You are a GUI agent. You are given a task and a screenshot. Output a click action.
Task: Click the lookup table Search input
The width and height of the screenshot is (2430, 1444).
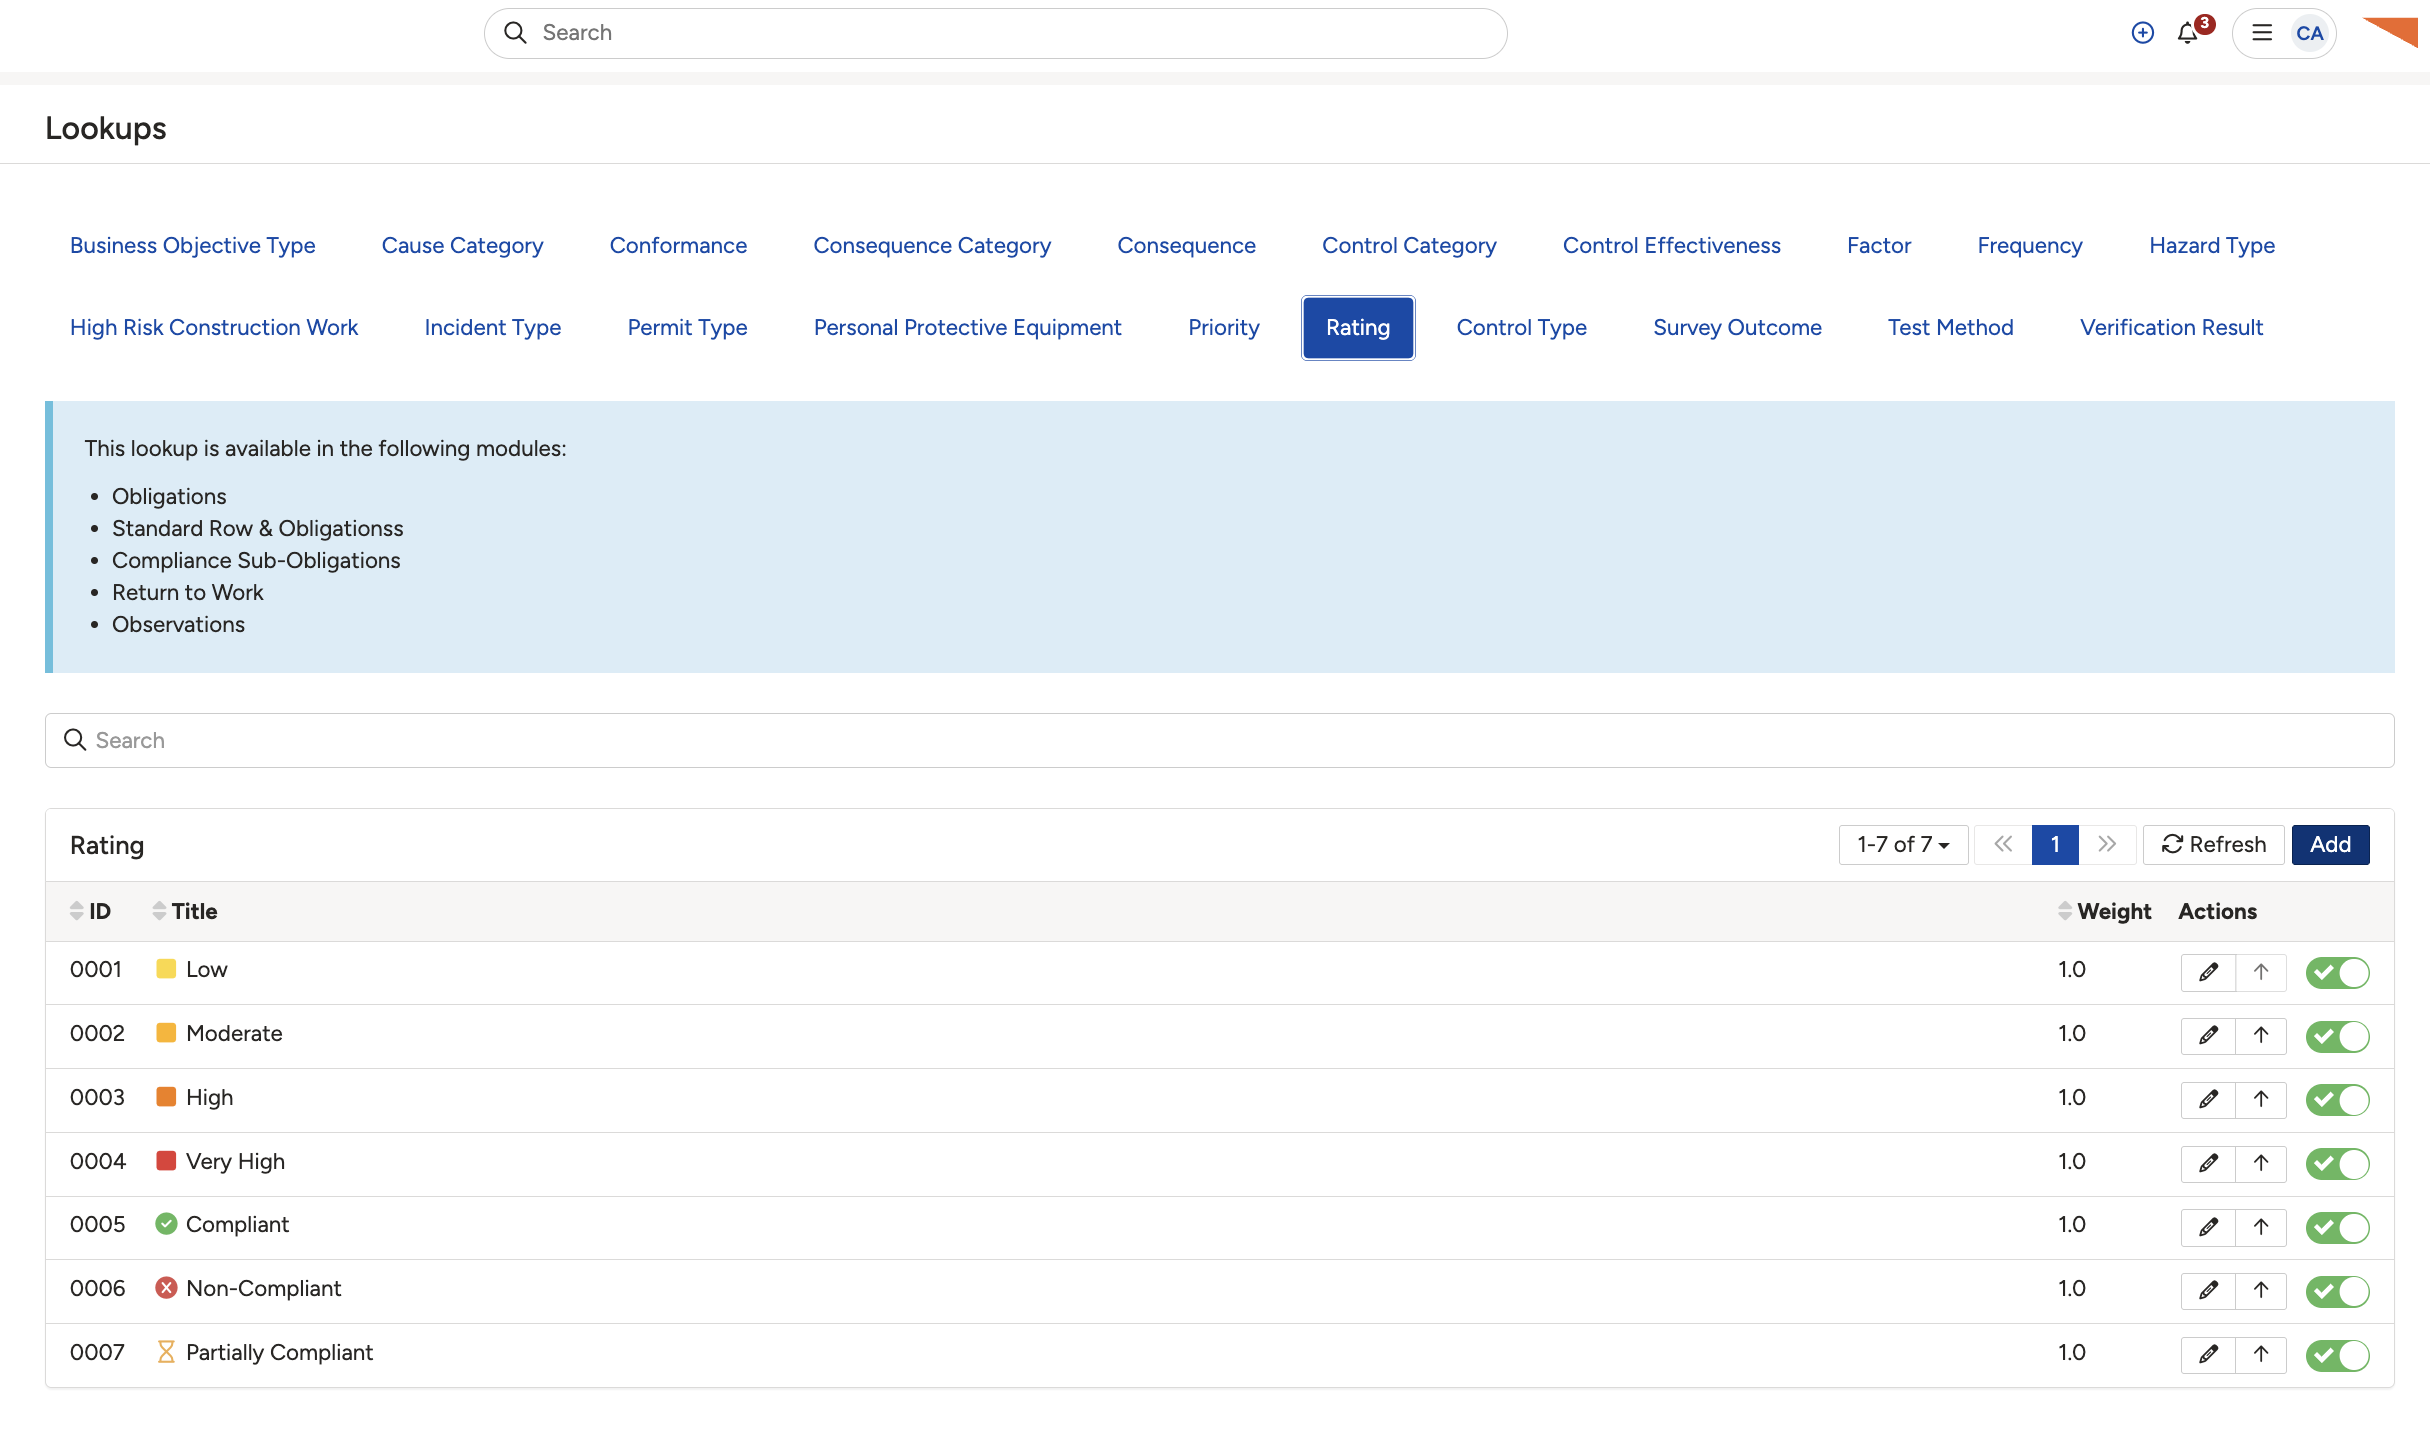(1219, 740)
